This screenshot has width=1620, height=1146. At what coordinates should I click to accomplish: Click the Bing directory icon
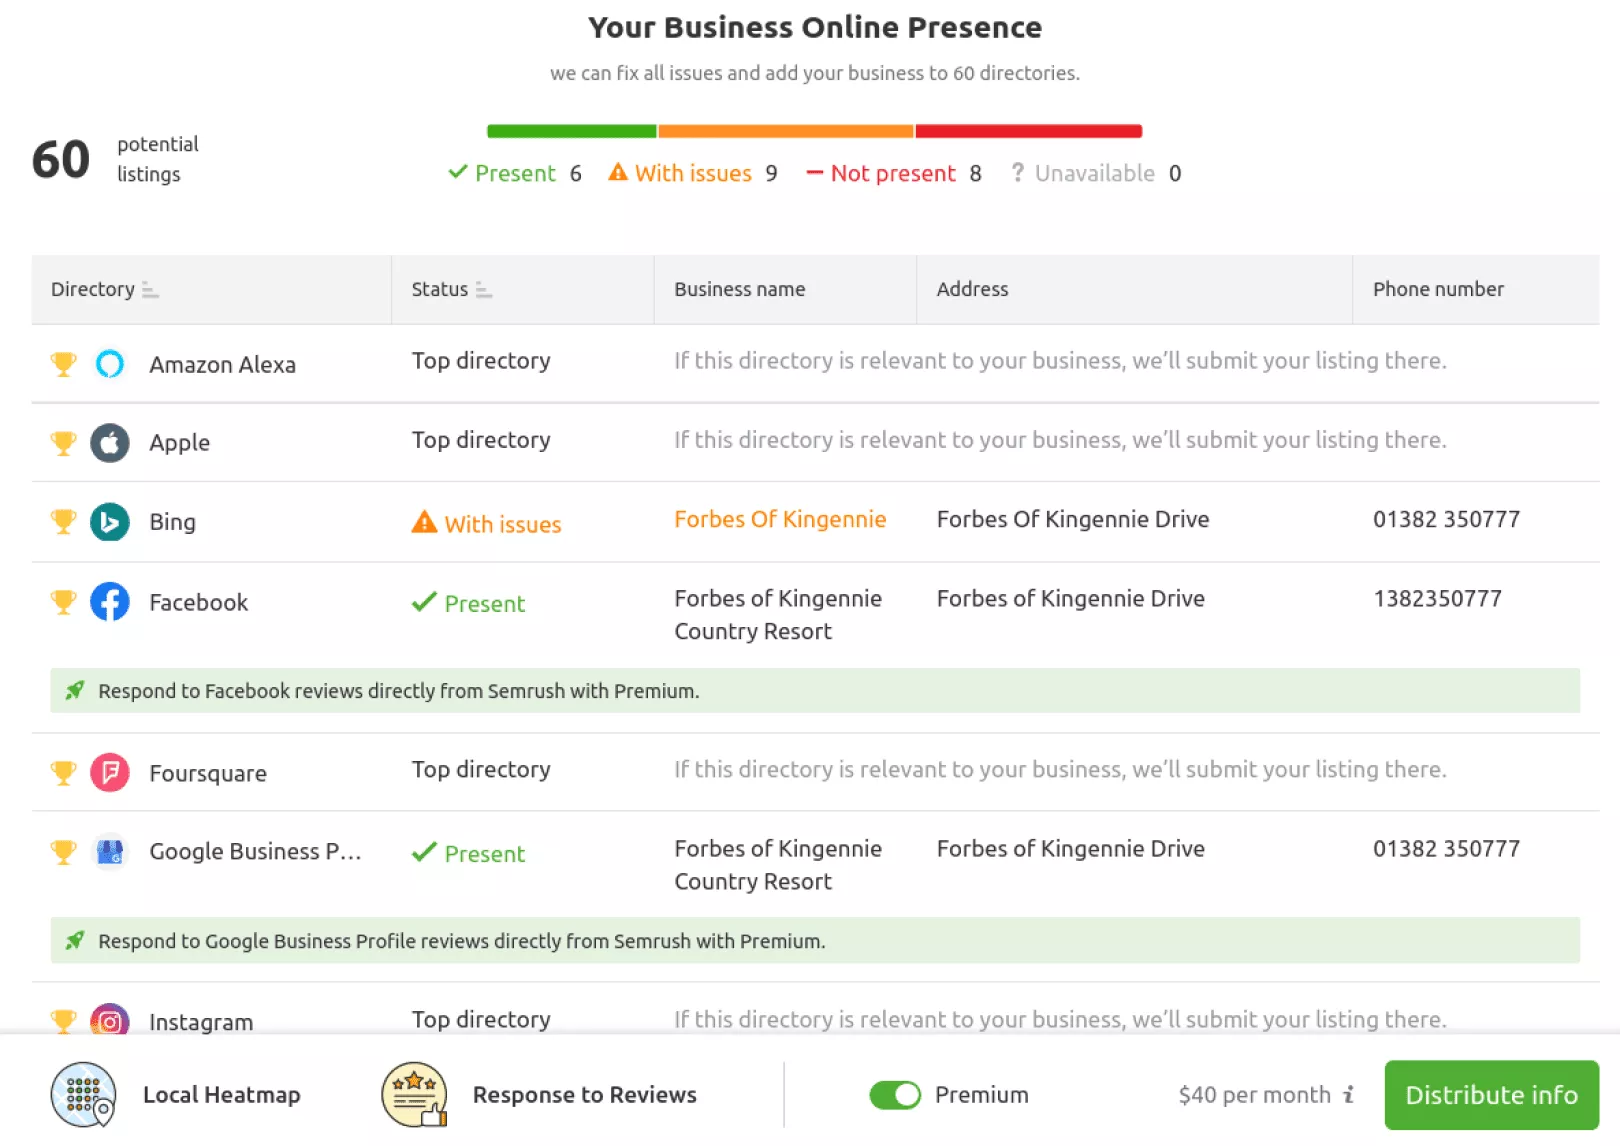[x=110, y=522]
